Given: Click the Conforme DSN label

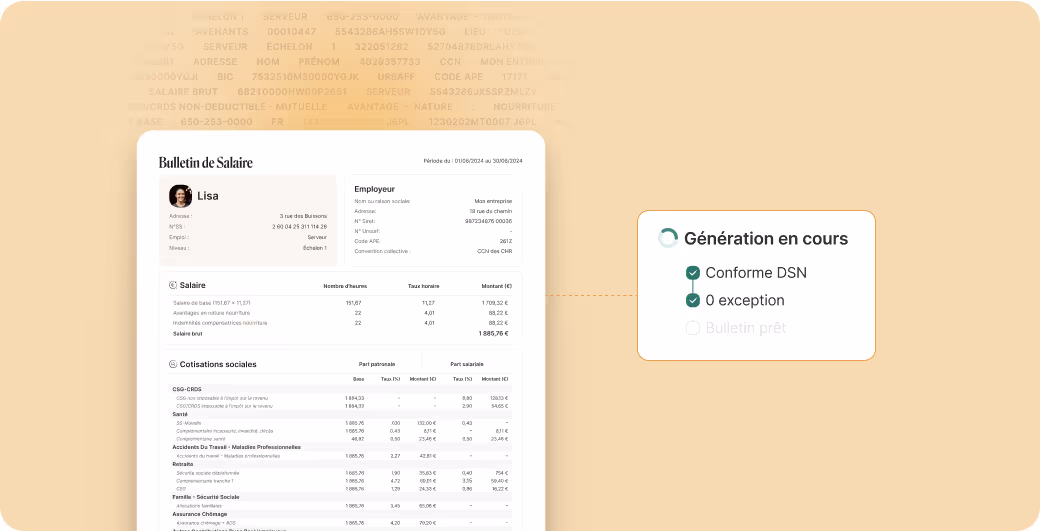Looking at the screenshot, I should (756, 272).
